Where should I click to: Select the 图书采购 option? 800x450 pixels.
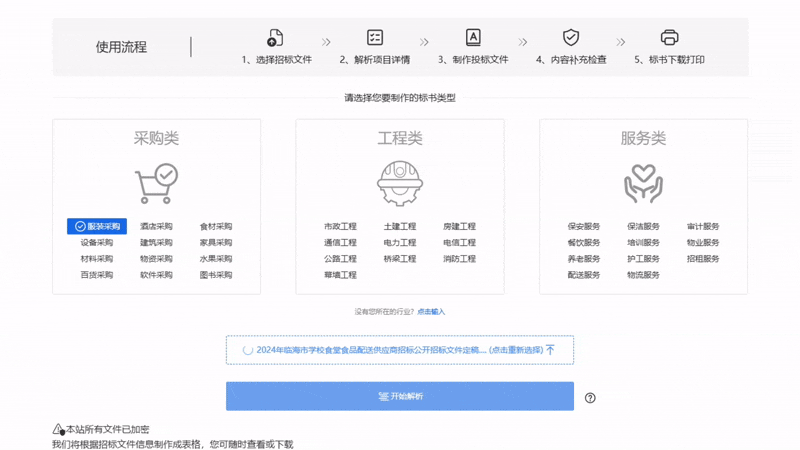[216, 275]
